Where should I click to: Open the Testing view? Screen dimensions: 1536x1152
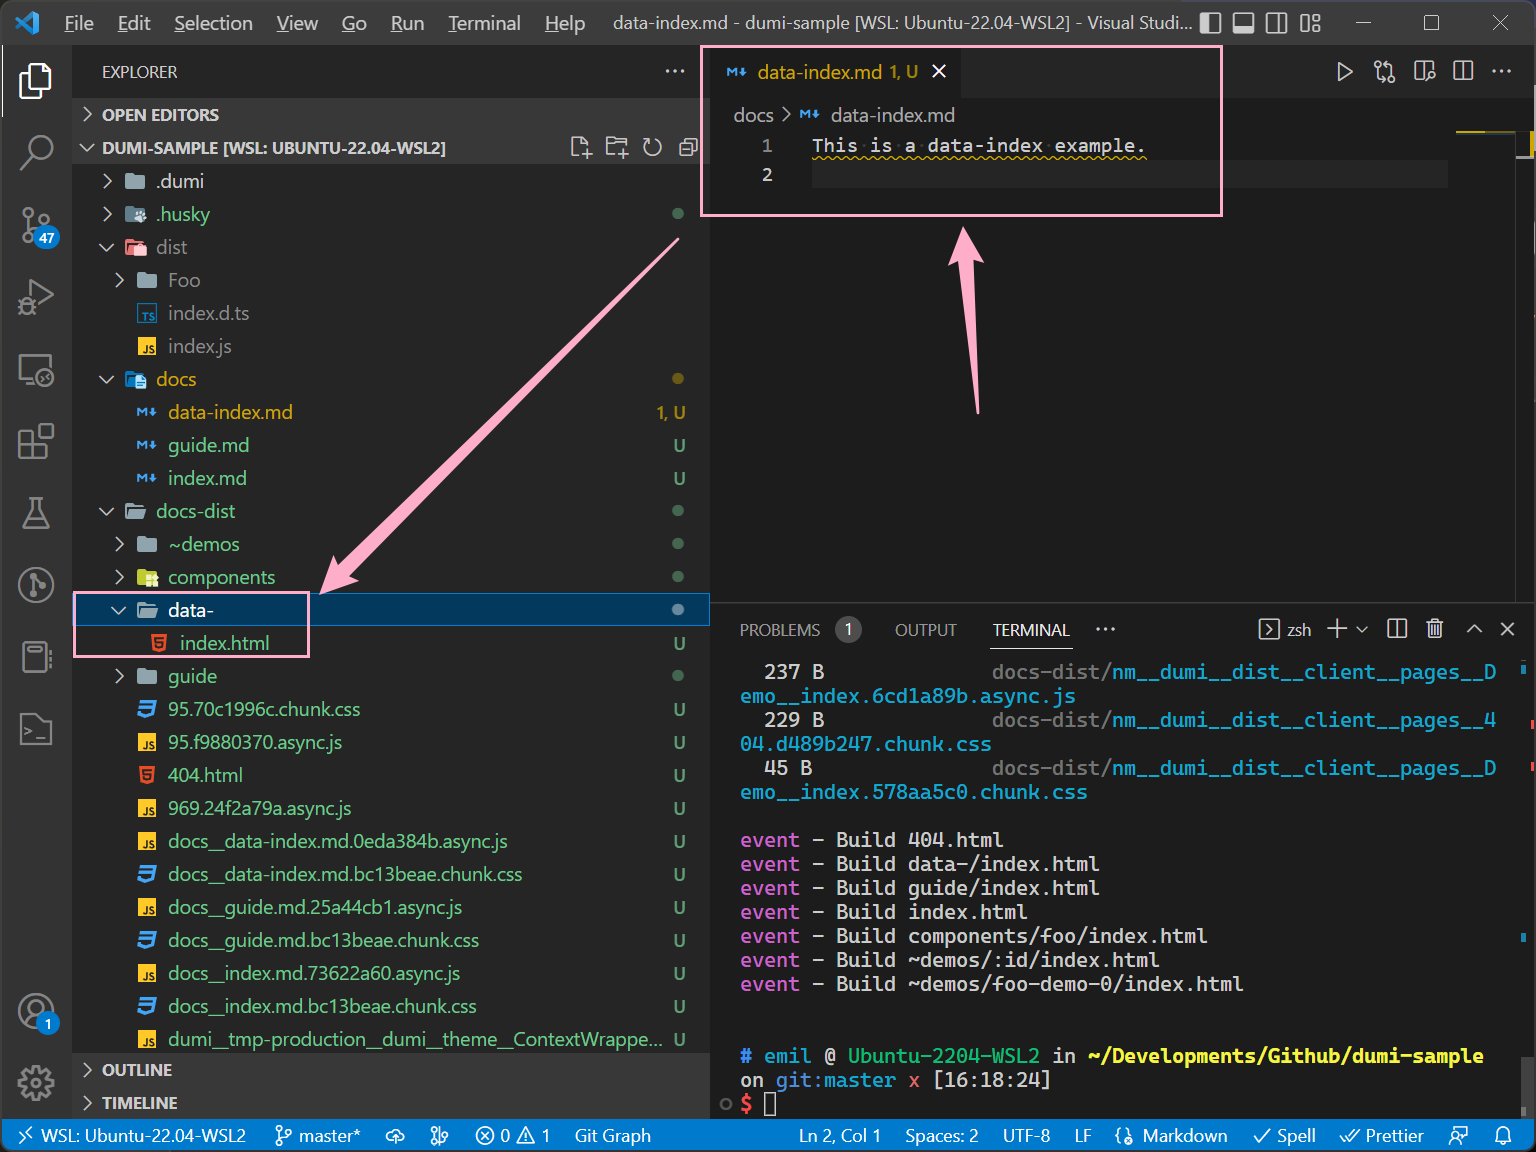point(37,514)
